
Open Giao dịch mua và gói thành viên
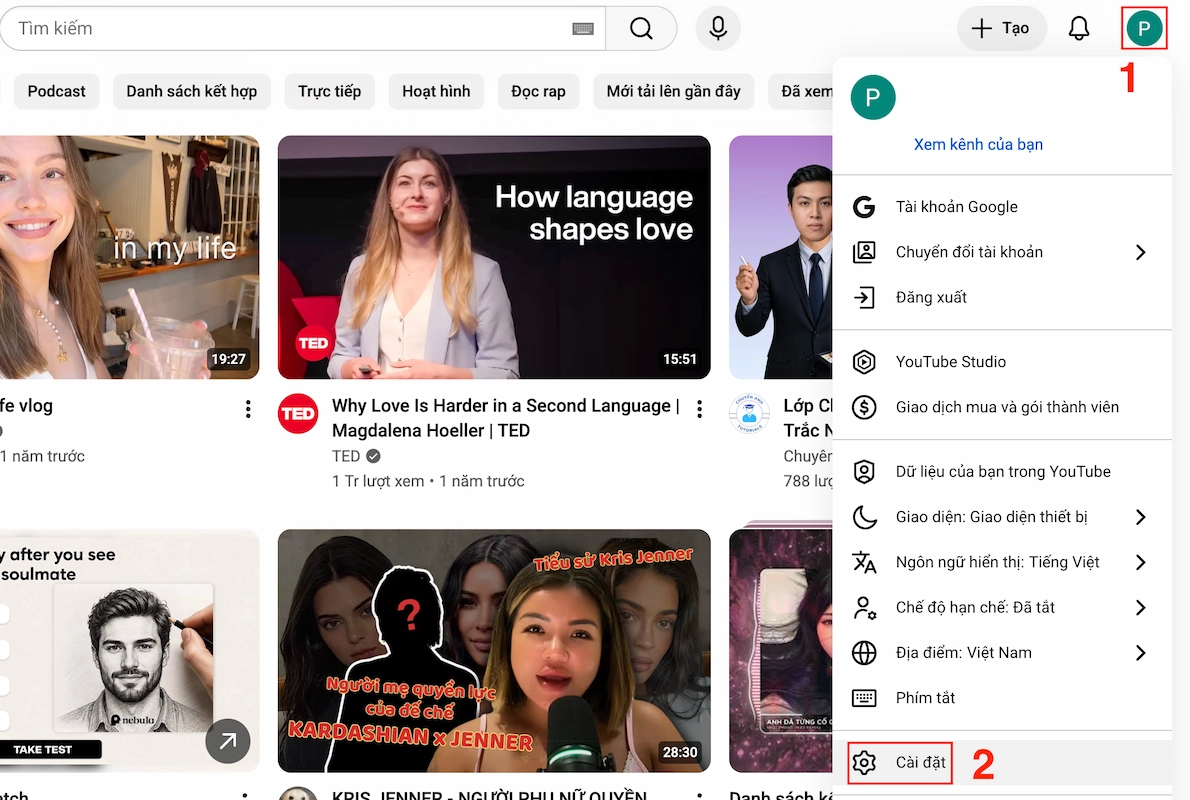click(x=1002, y=408)
